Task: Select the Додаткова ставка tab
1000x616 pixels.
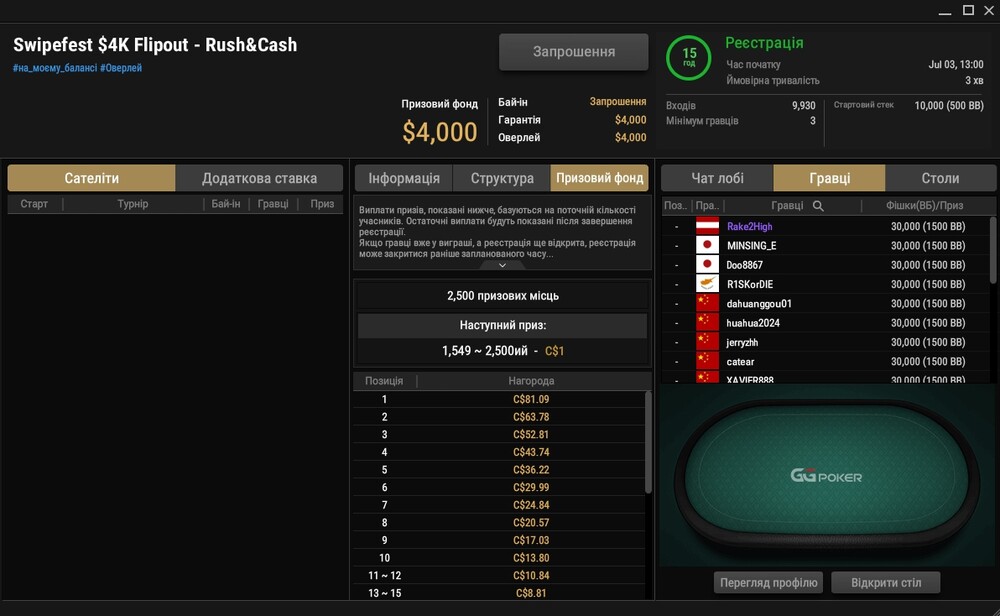Action: click(259, 179)
